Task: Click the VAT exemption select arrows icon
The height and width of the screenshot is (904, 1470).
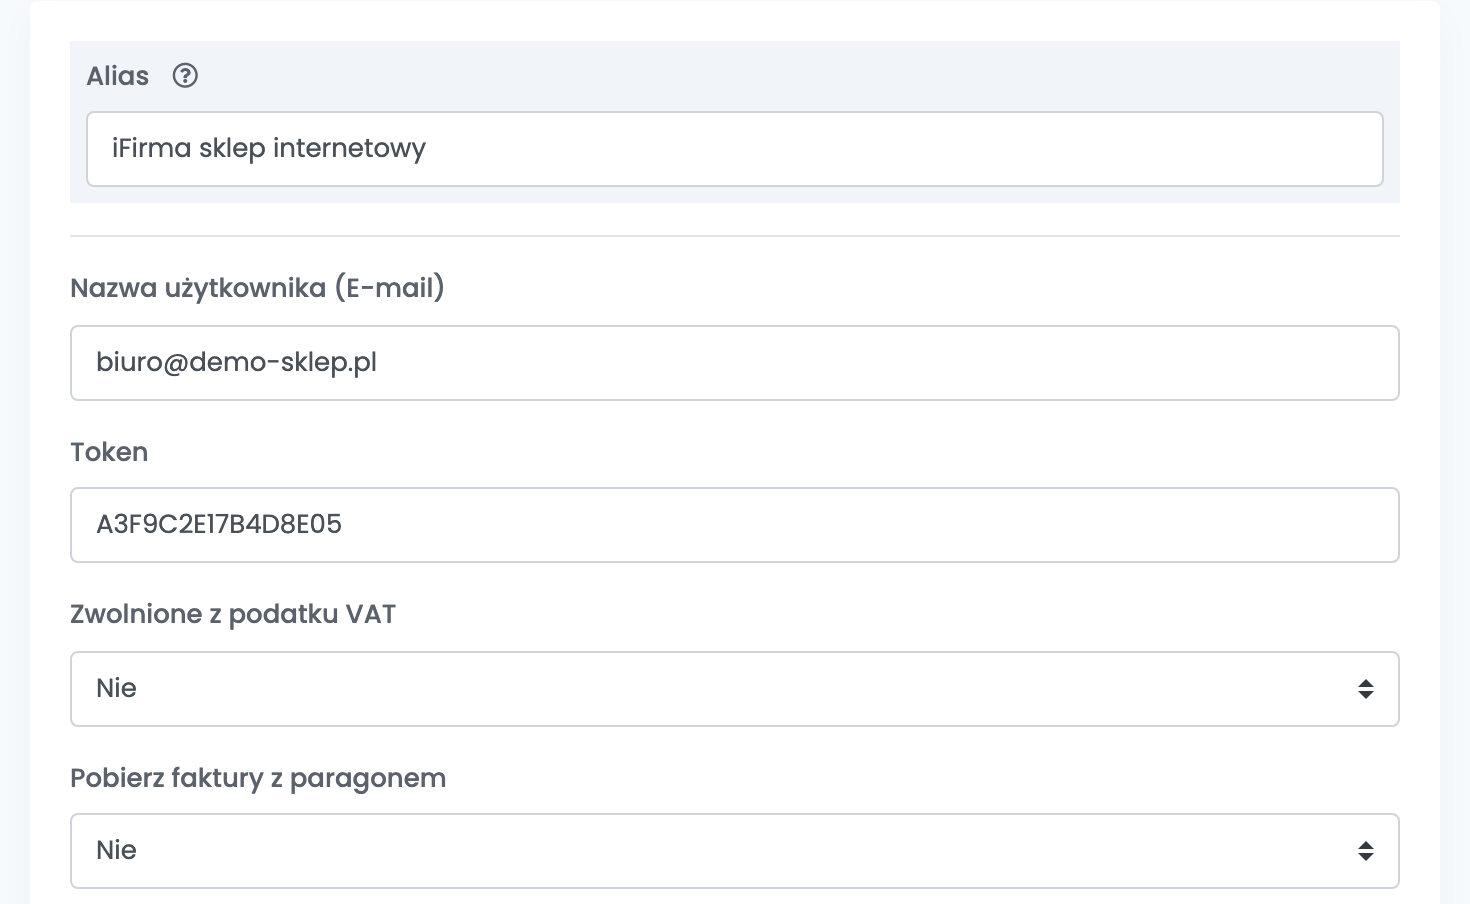Action: tap(1365, 689)
